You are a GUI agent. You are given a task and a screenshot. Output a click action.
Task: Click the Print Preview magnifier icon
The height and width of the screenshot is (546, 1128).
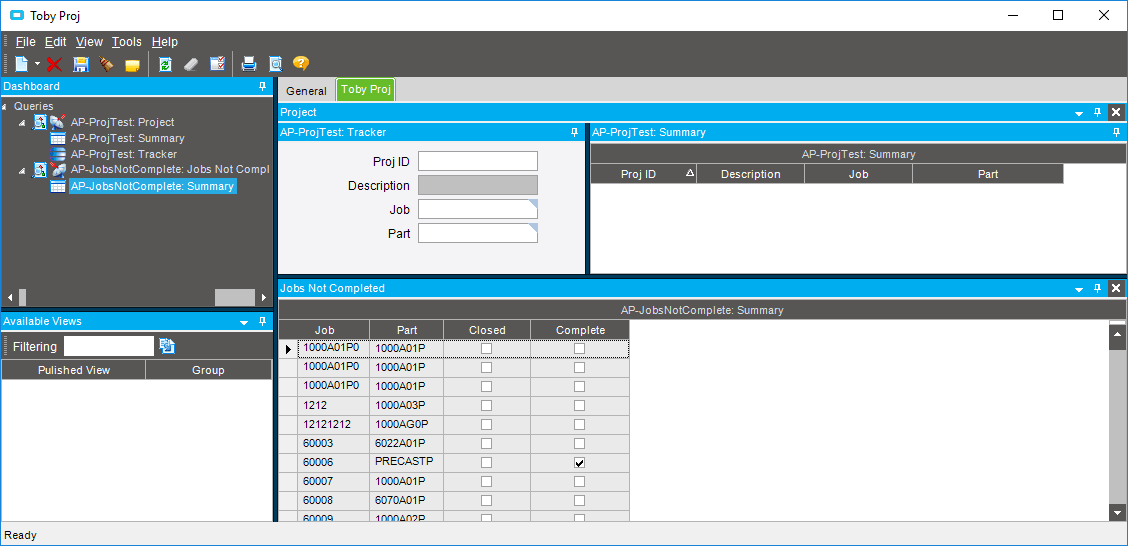[275, 65]
